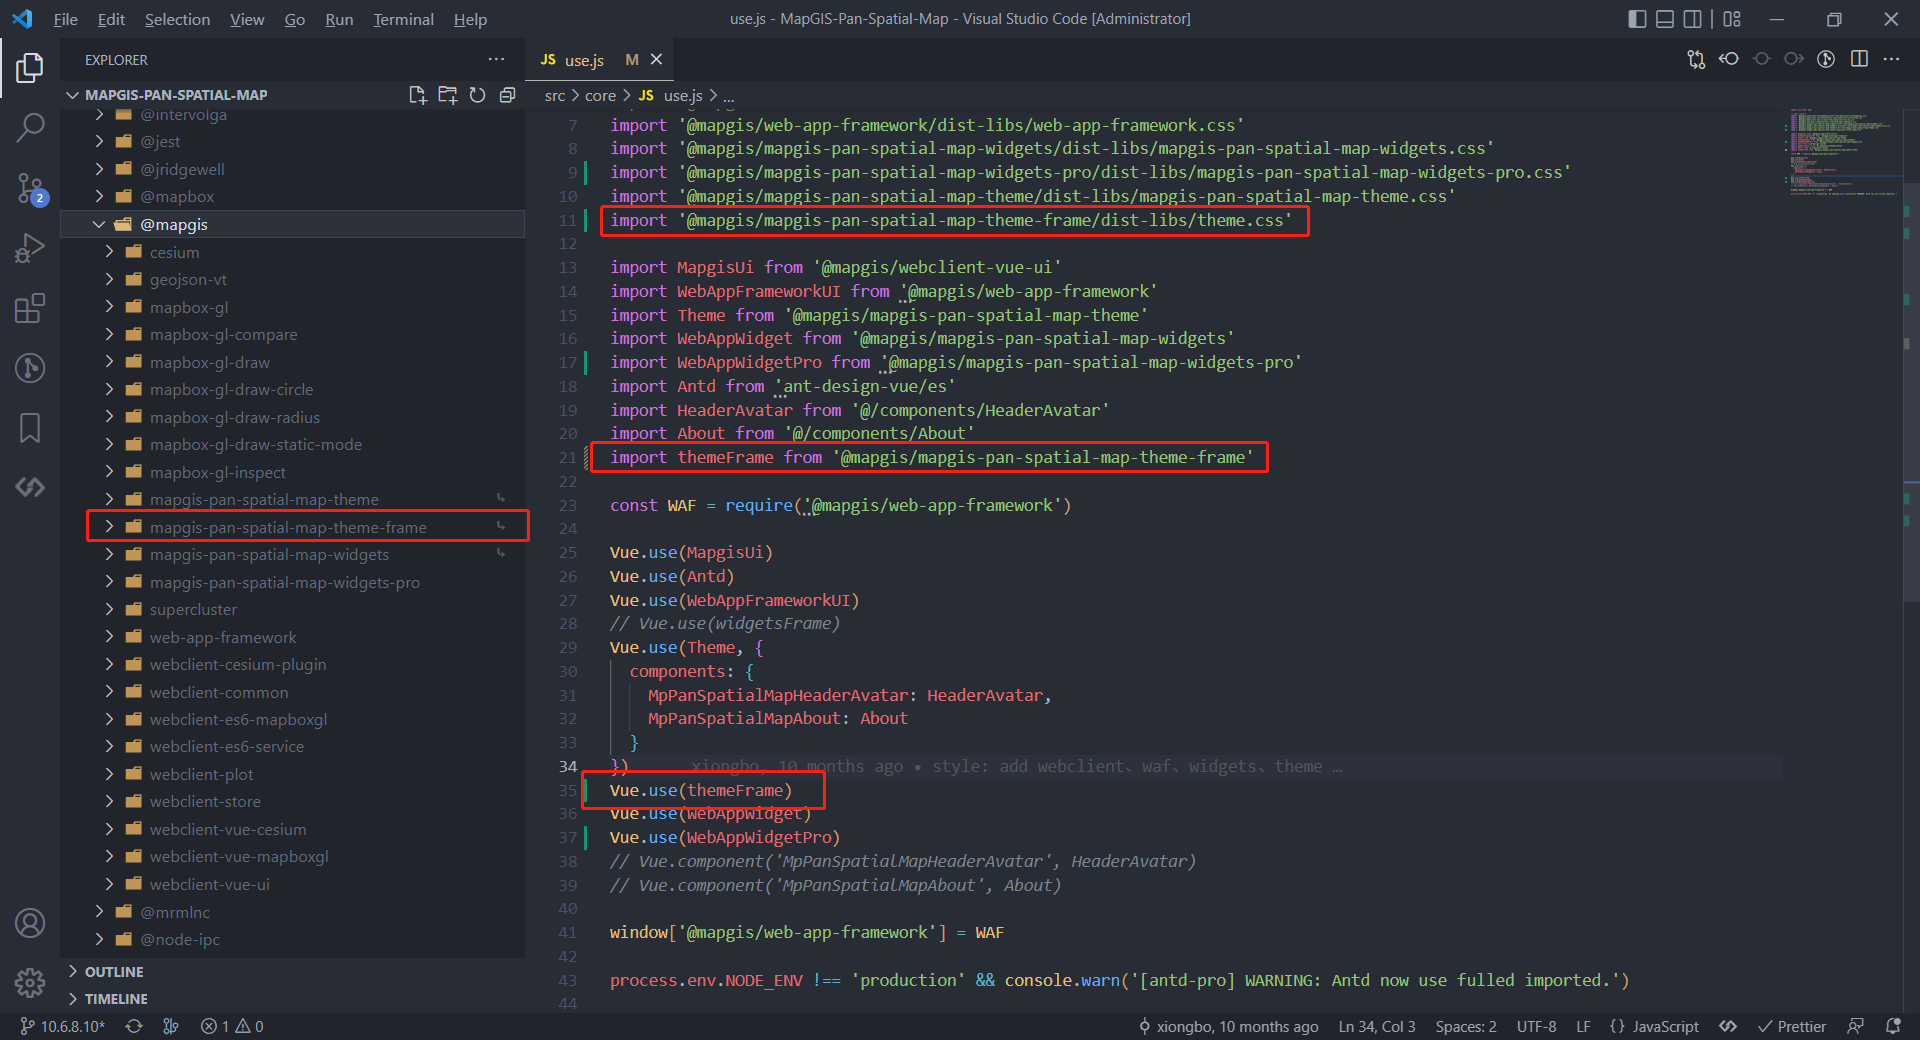Open the Terminal menu
This screenshot has width=1920, height=1040.
pyautogui.click(x=403, y=19)
